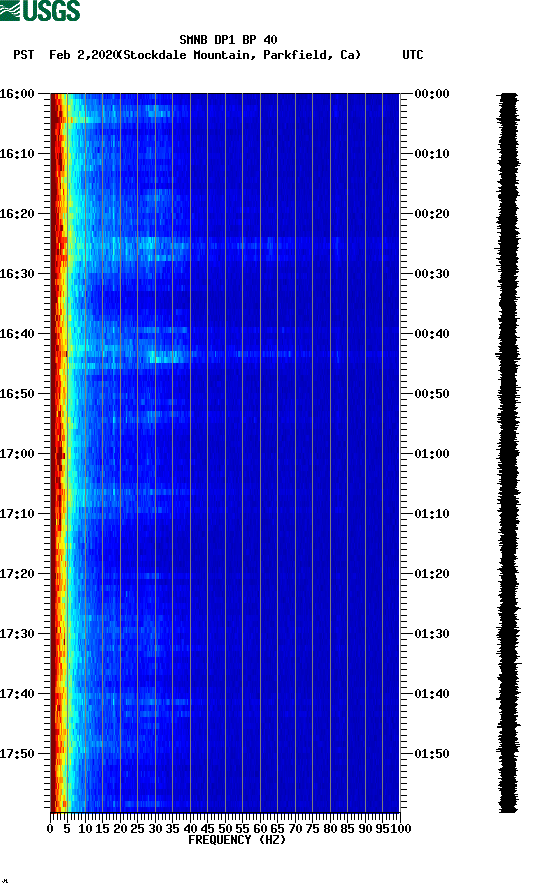Click the 00:00 UTC time label
The image size is (552, 892).
(x=432, y=94)
